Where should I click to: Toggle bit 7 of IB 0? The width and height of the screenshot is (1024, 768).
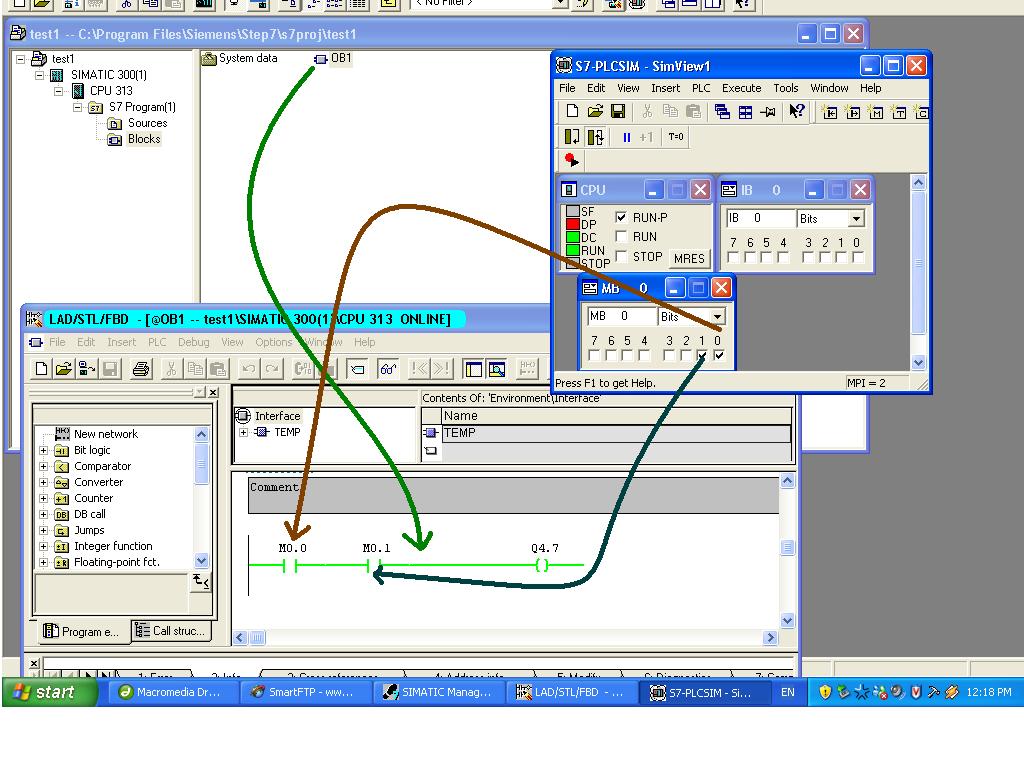pos(733,257)
